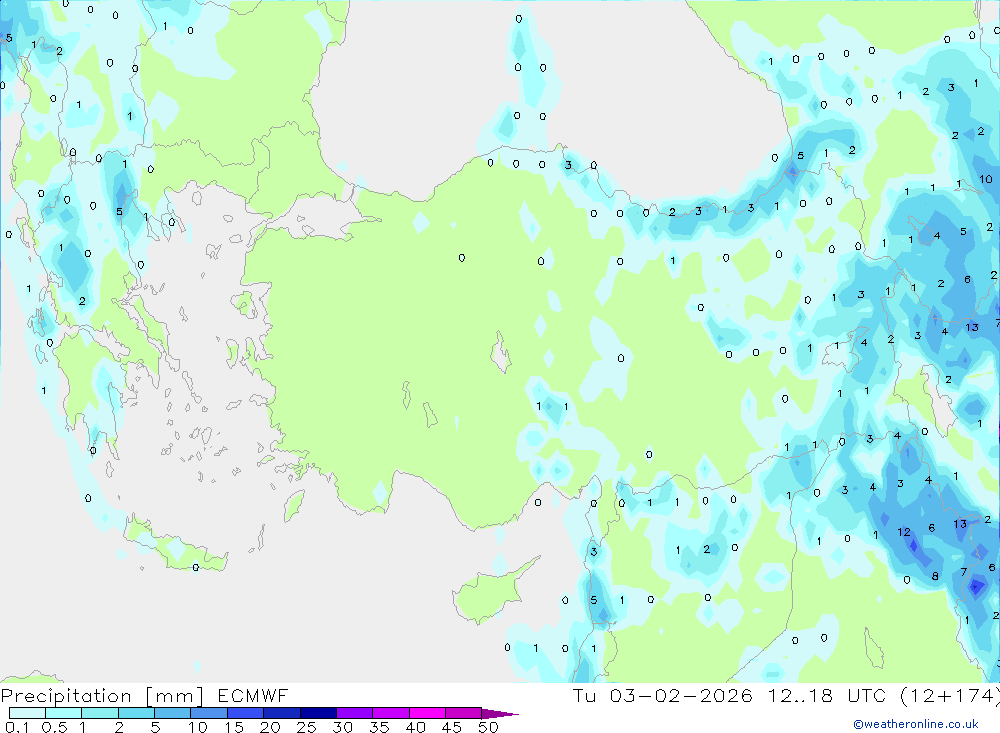Viewport: 1000px width, 733px height.
Task: Click the '[mm]' unit label
Action: point(175,696)
